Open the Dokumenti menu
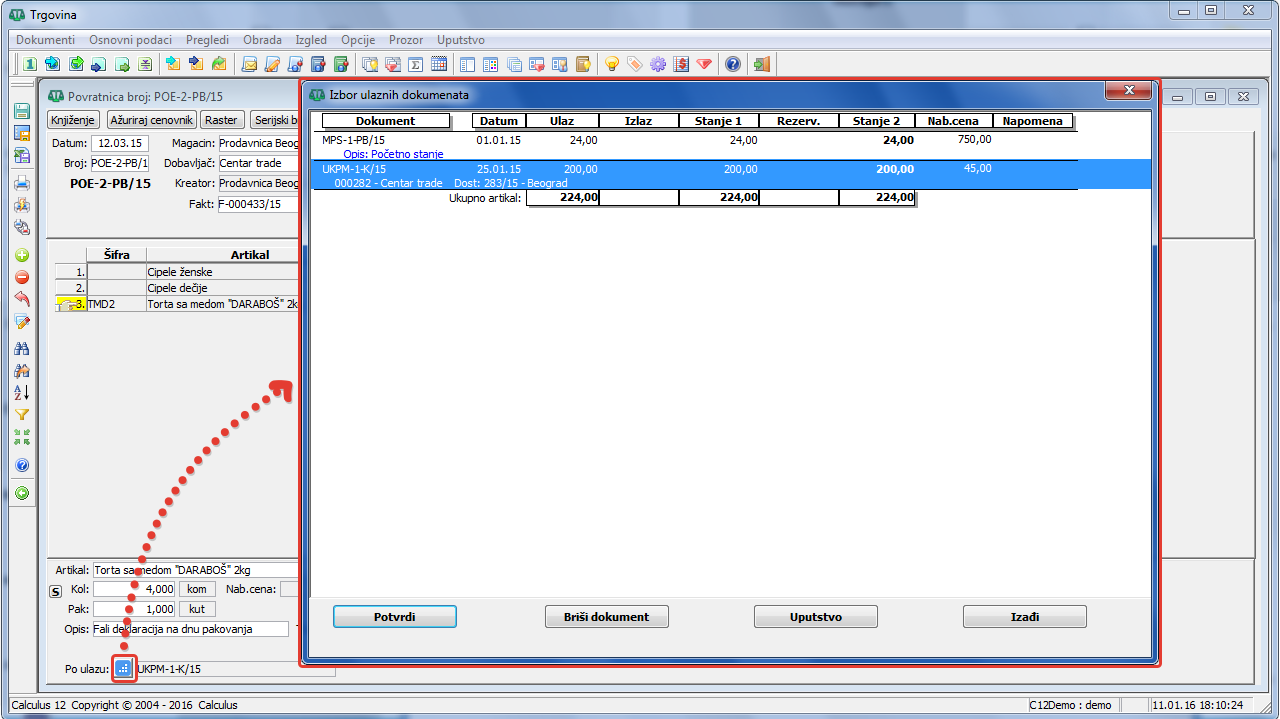Image resolution: width=1280 pixels, height=719 pixels. click(46, 40)
